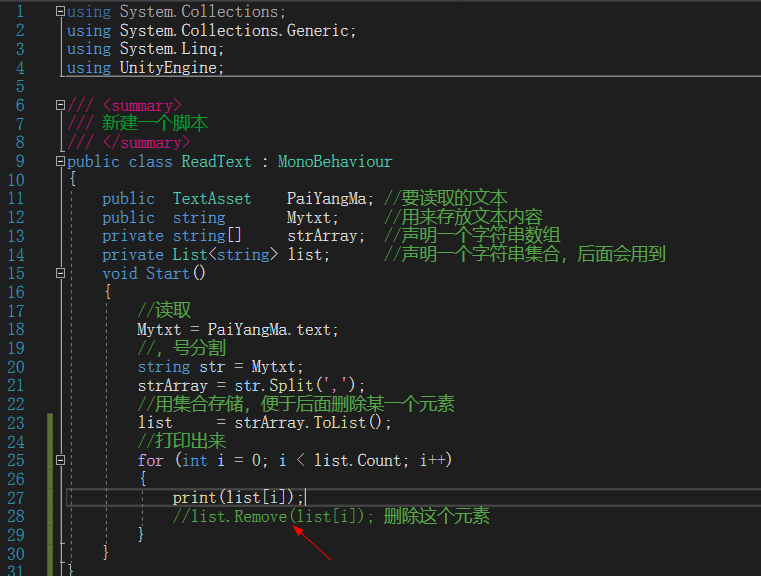Collapse the Start method block

coord(60,273)
